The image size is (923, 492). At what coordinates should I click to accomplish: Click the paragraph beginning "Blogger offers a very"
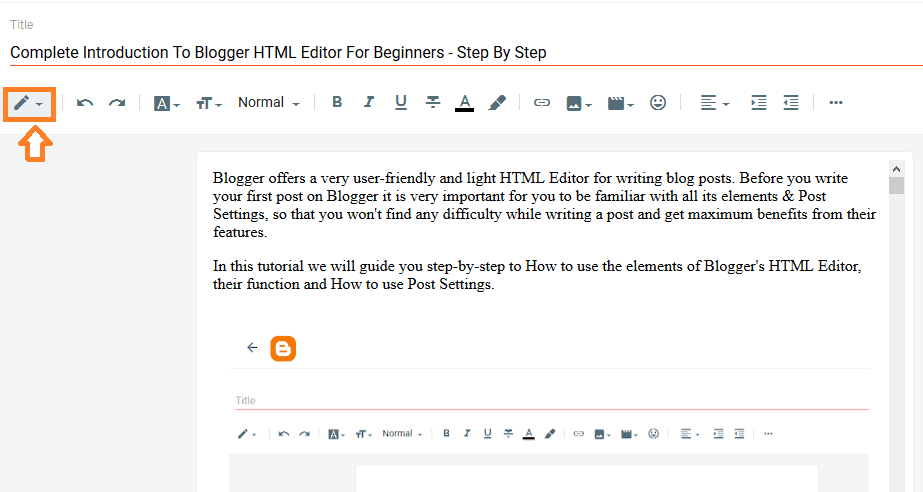(544, 205)
